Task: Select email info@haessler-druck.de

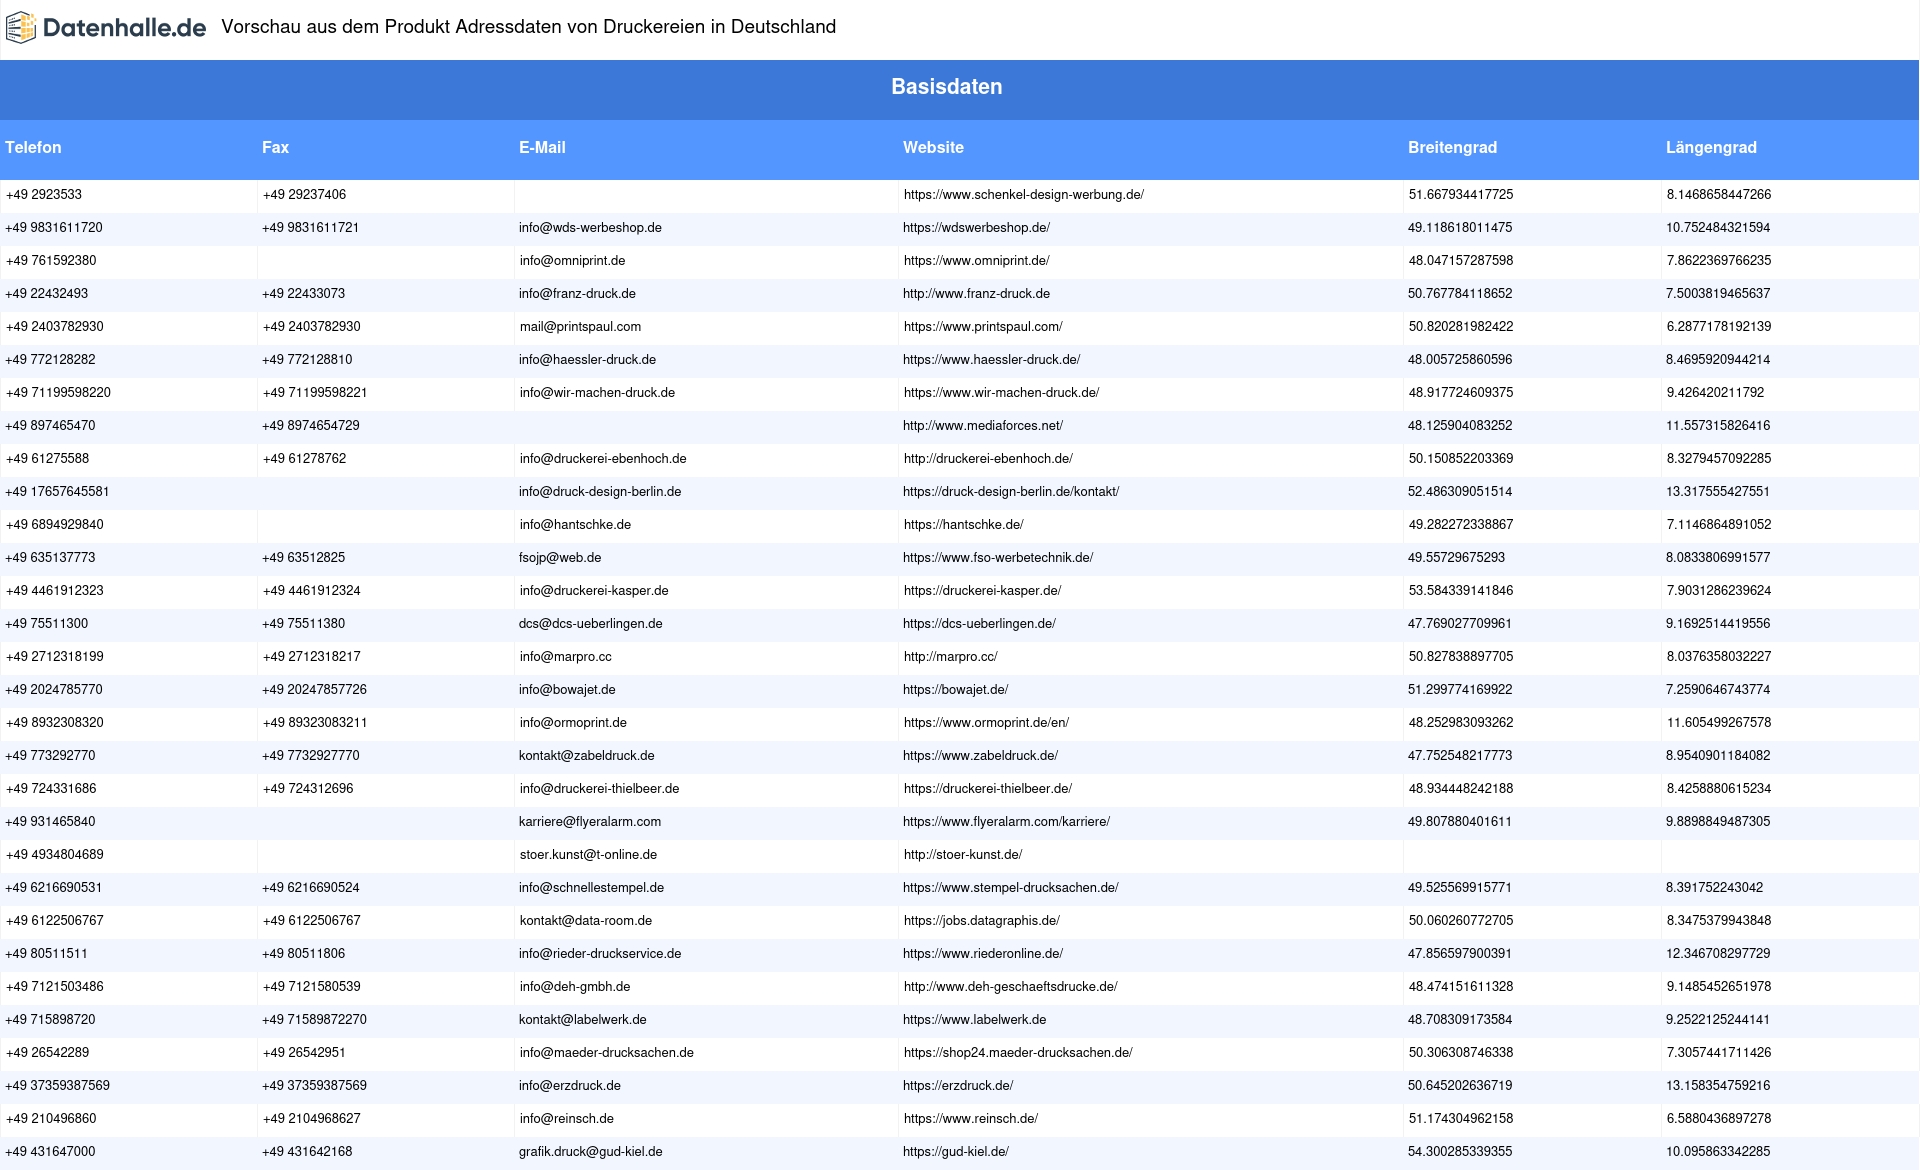Action: [587, 360]
